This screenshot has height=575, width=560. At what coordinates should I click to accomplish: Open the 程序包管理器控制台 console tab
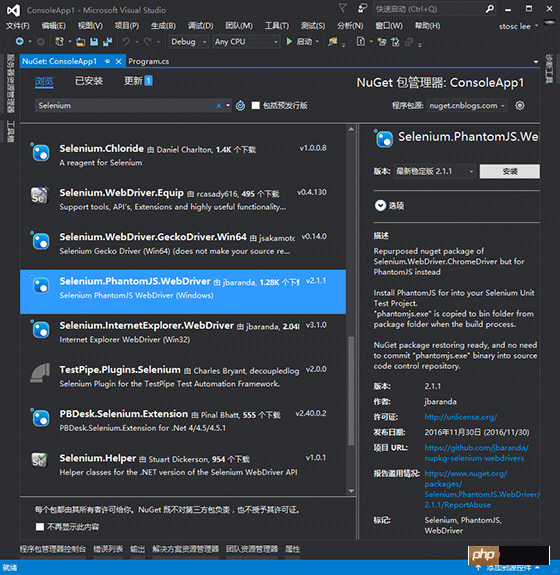53,549
